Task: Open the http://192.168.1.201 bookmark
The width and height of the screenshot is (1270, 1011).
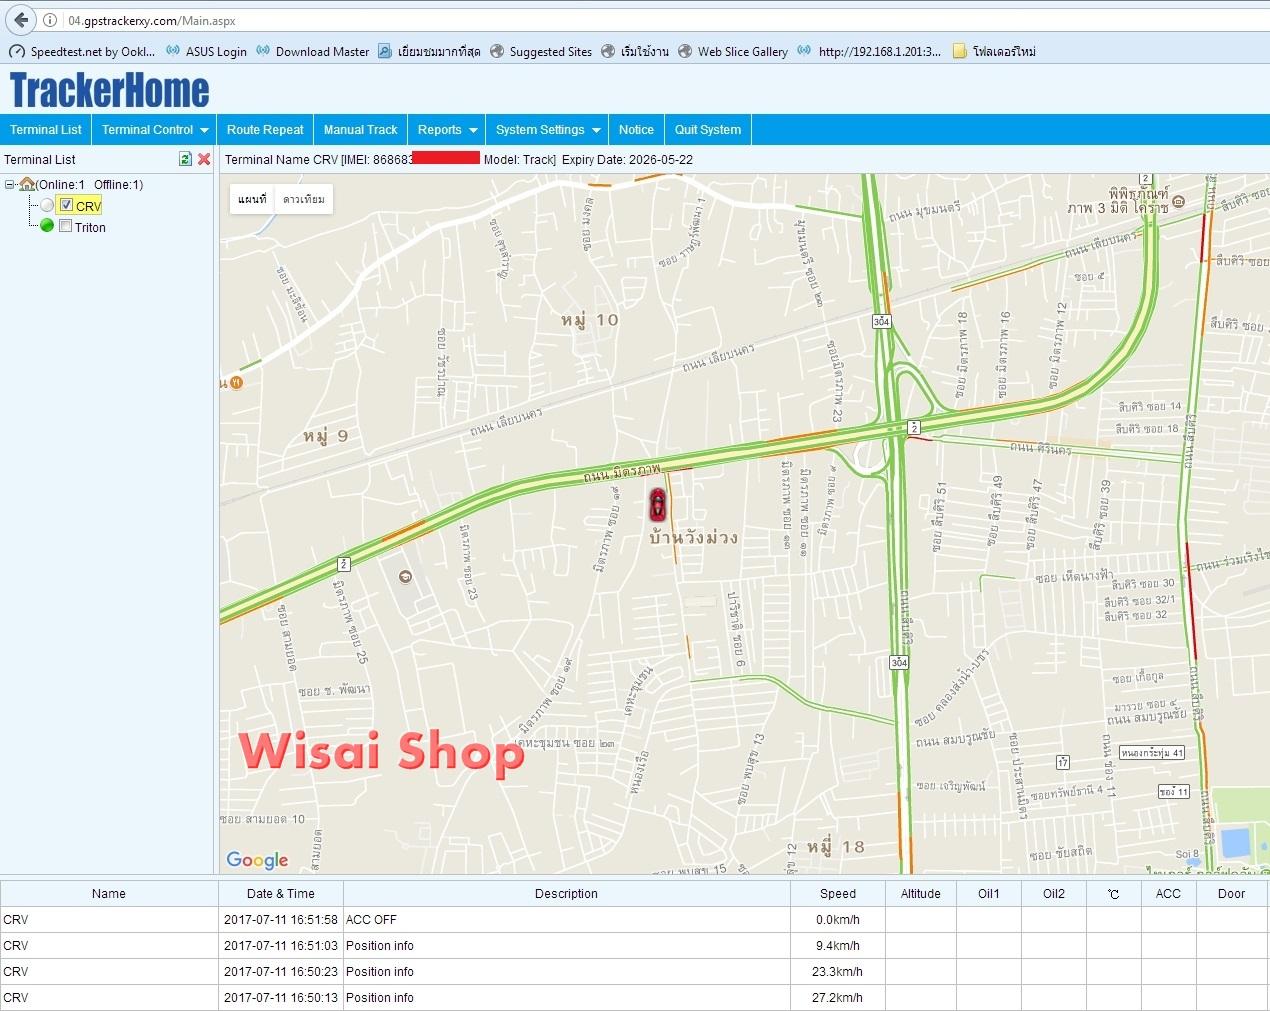Action: [869, 52]
